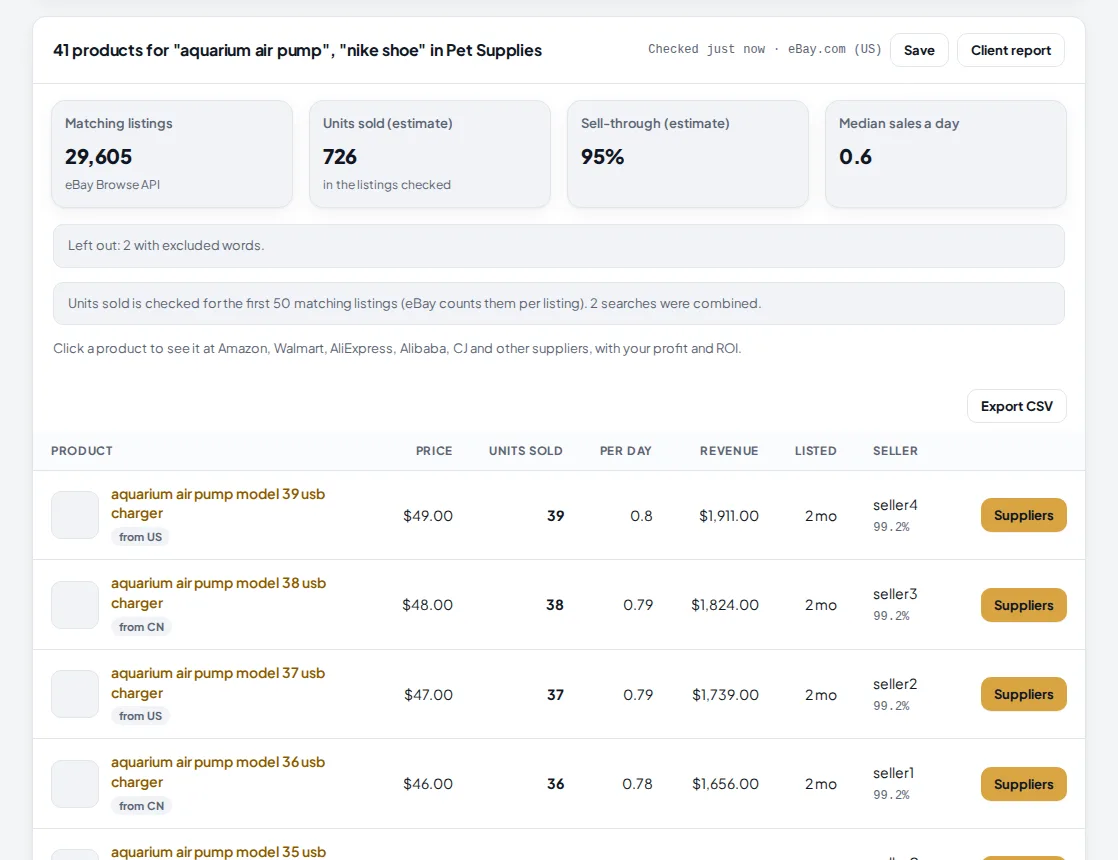Open aquarium air pump model 37 link
This screenshot has height=860, width=1118.
click(x=217, y=682)
